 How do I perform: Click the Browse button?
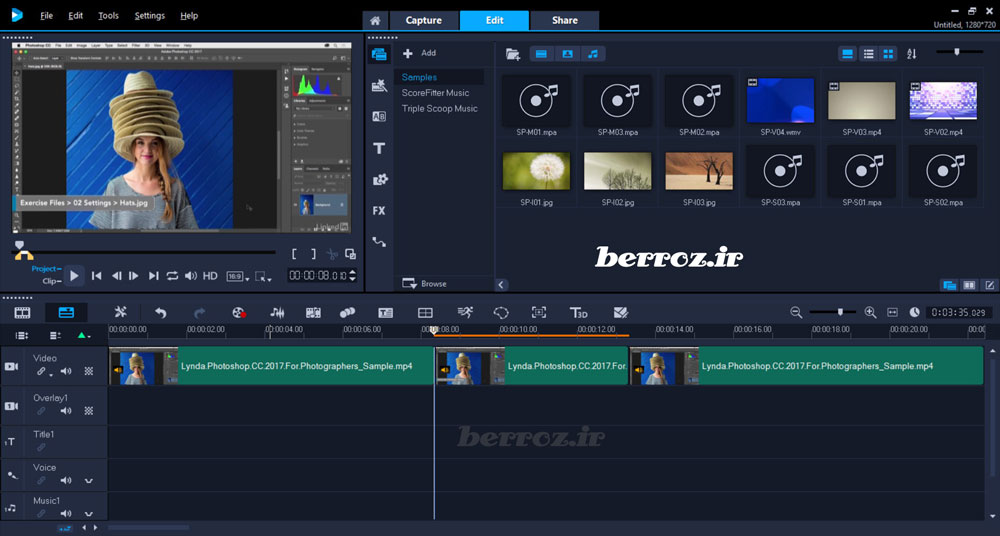425,284
